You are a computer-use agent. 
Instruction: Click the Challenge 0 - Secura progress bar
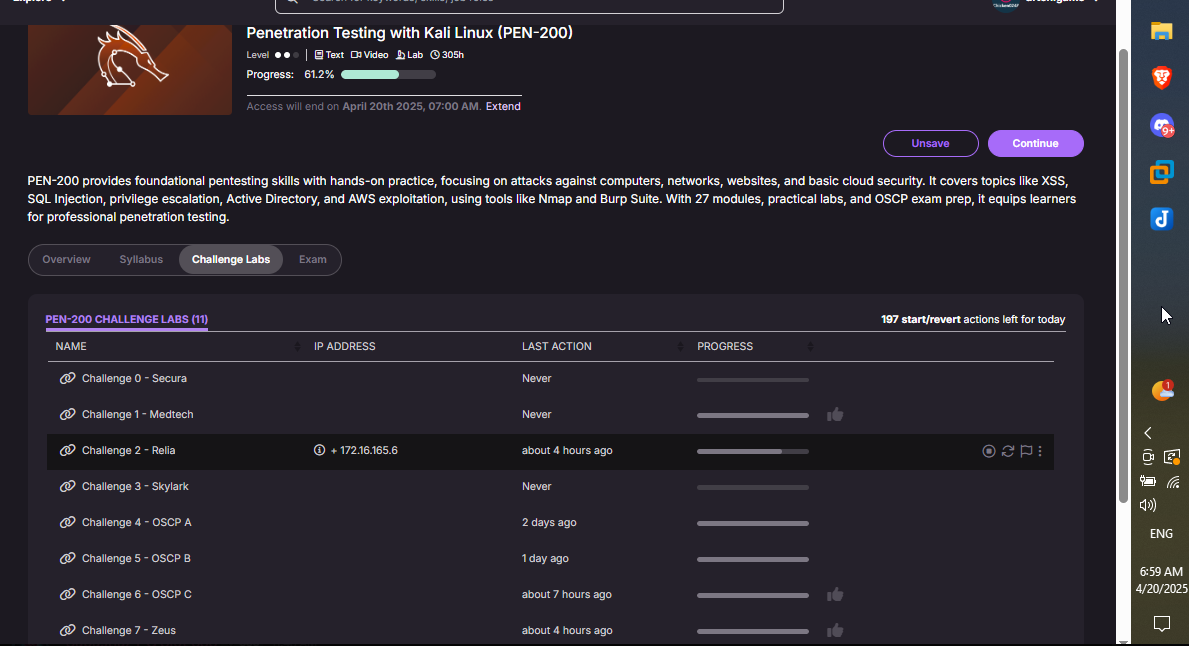tap(753, 379)
